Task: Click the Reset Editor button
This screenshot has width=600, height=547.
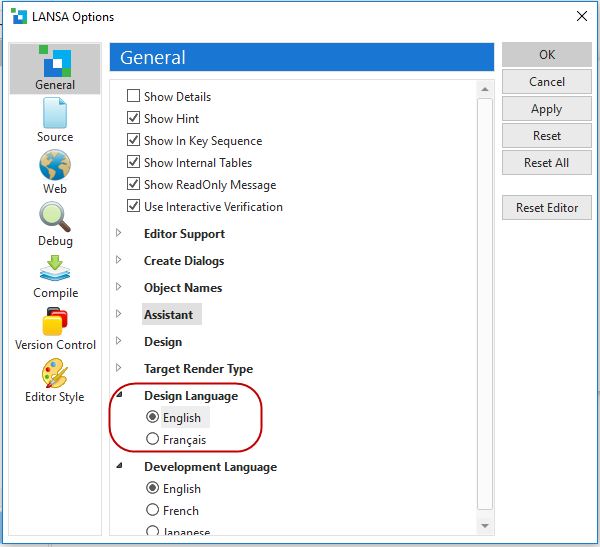Action: pos(547,208)
